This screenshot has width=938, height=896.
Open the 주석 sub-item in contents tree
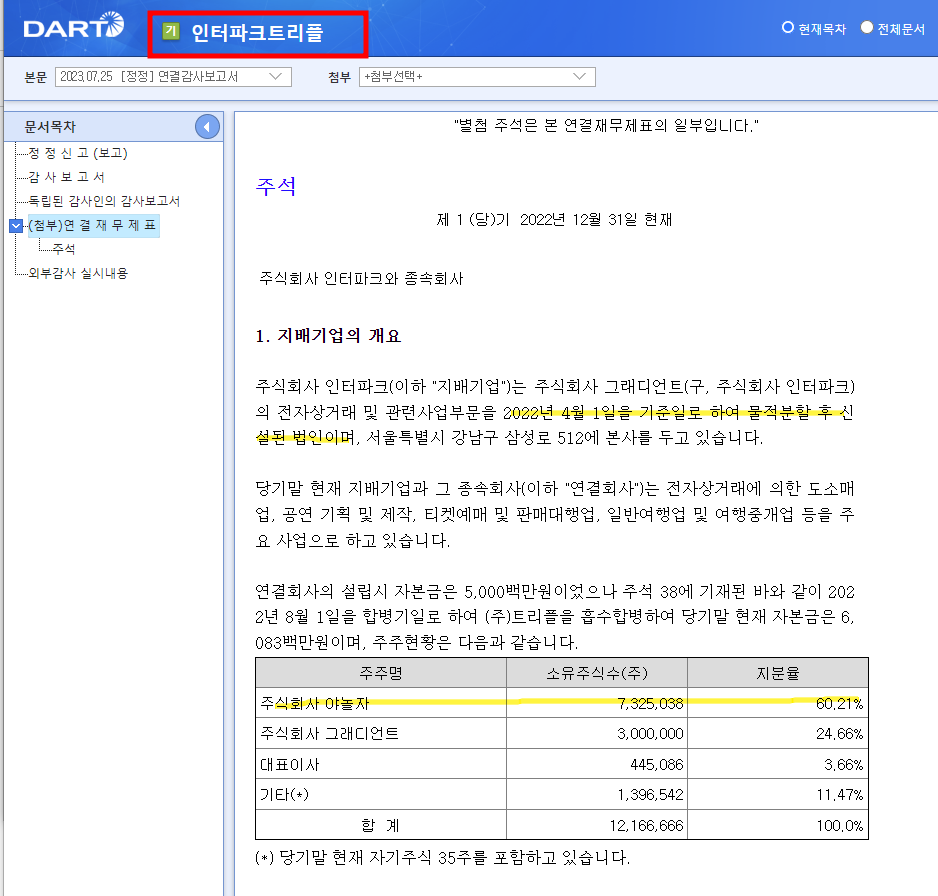coord(63,249)
